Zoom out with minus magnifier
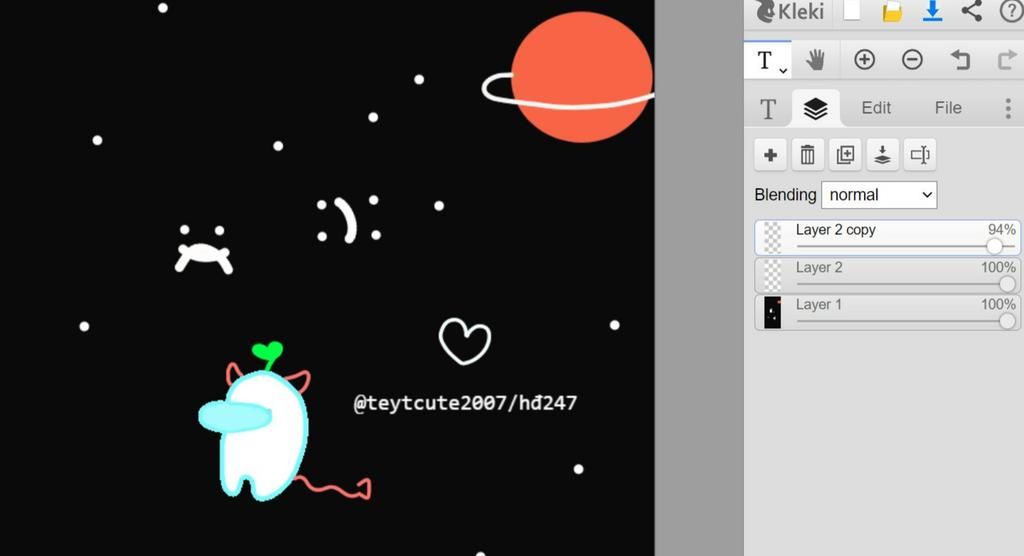This screenshot has height=556, width=1024. (x=912, y=60)
